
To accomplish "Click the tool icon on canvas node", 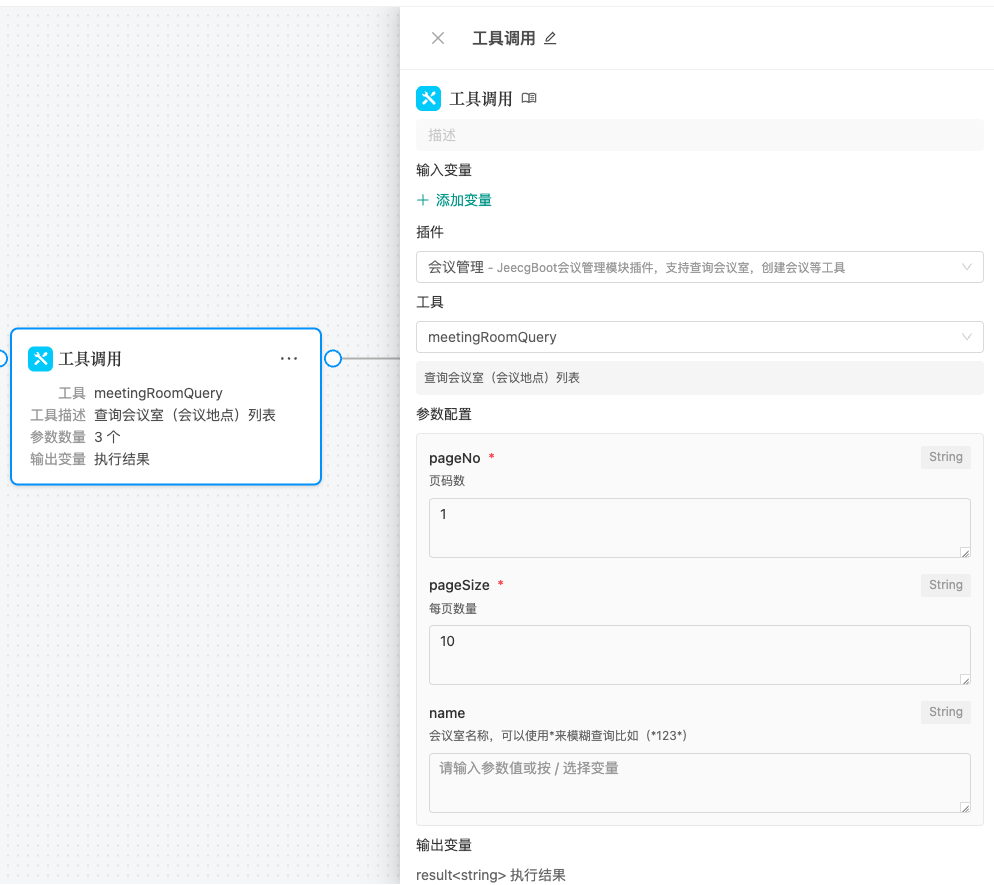I will point(40,359).
